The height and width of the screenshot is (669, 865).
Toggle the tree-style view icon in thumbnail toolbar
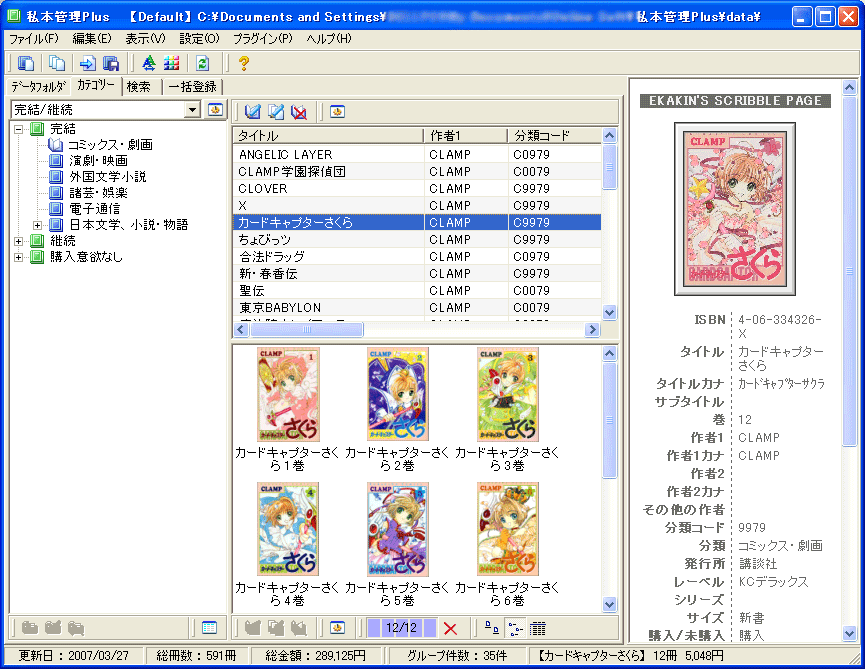coord(514,628)
